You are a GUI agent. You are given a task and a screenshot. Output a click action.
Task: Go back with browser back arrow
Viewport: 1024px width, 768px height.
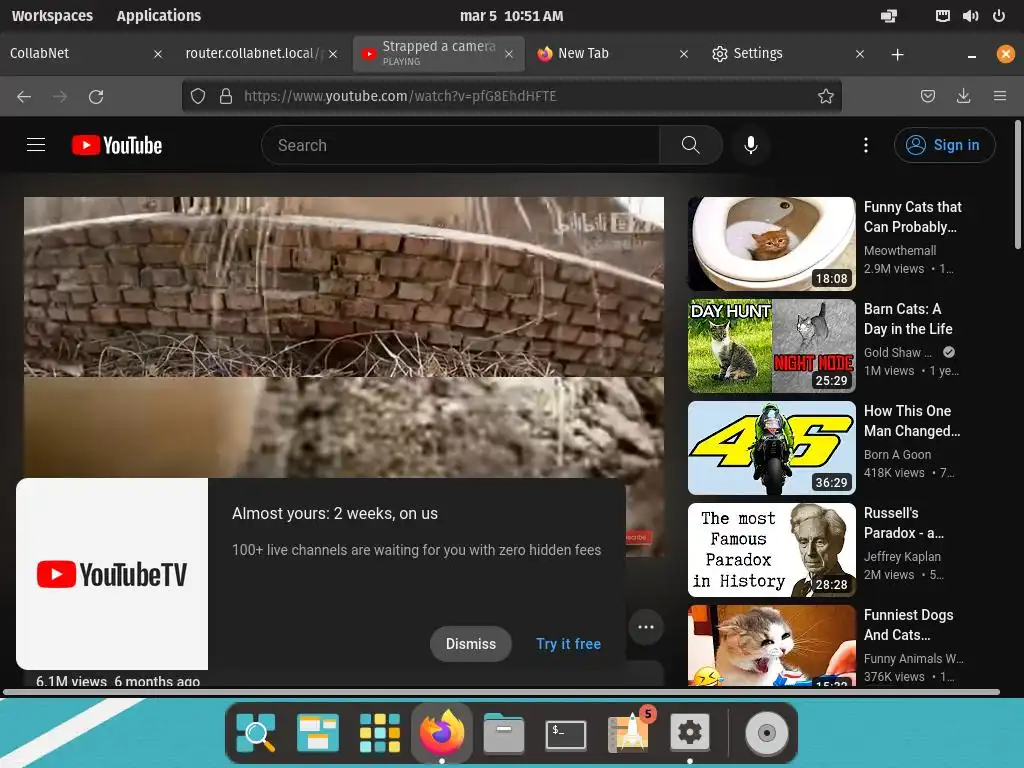(24, 97)
